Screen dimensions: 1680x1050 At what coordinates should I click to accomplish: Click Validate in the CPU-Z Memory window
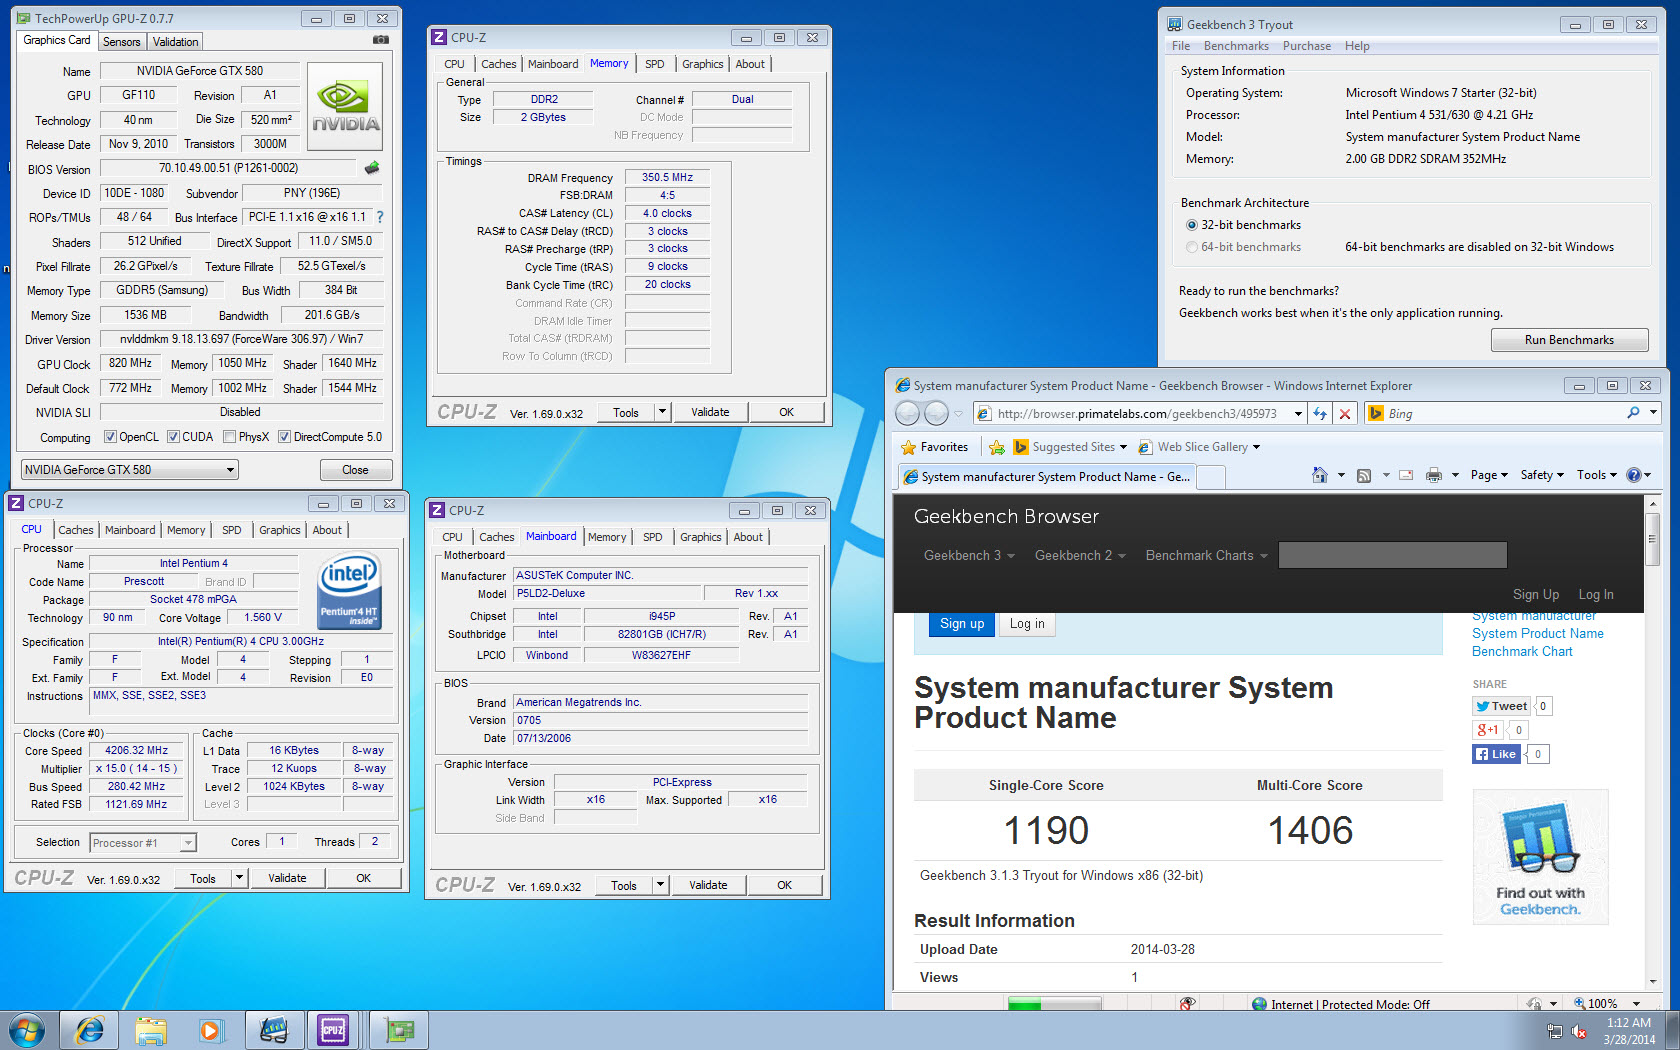pos(710,412)
